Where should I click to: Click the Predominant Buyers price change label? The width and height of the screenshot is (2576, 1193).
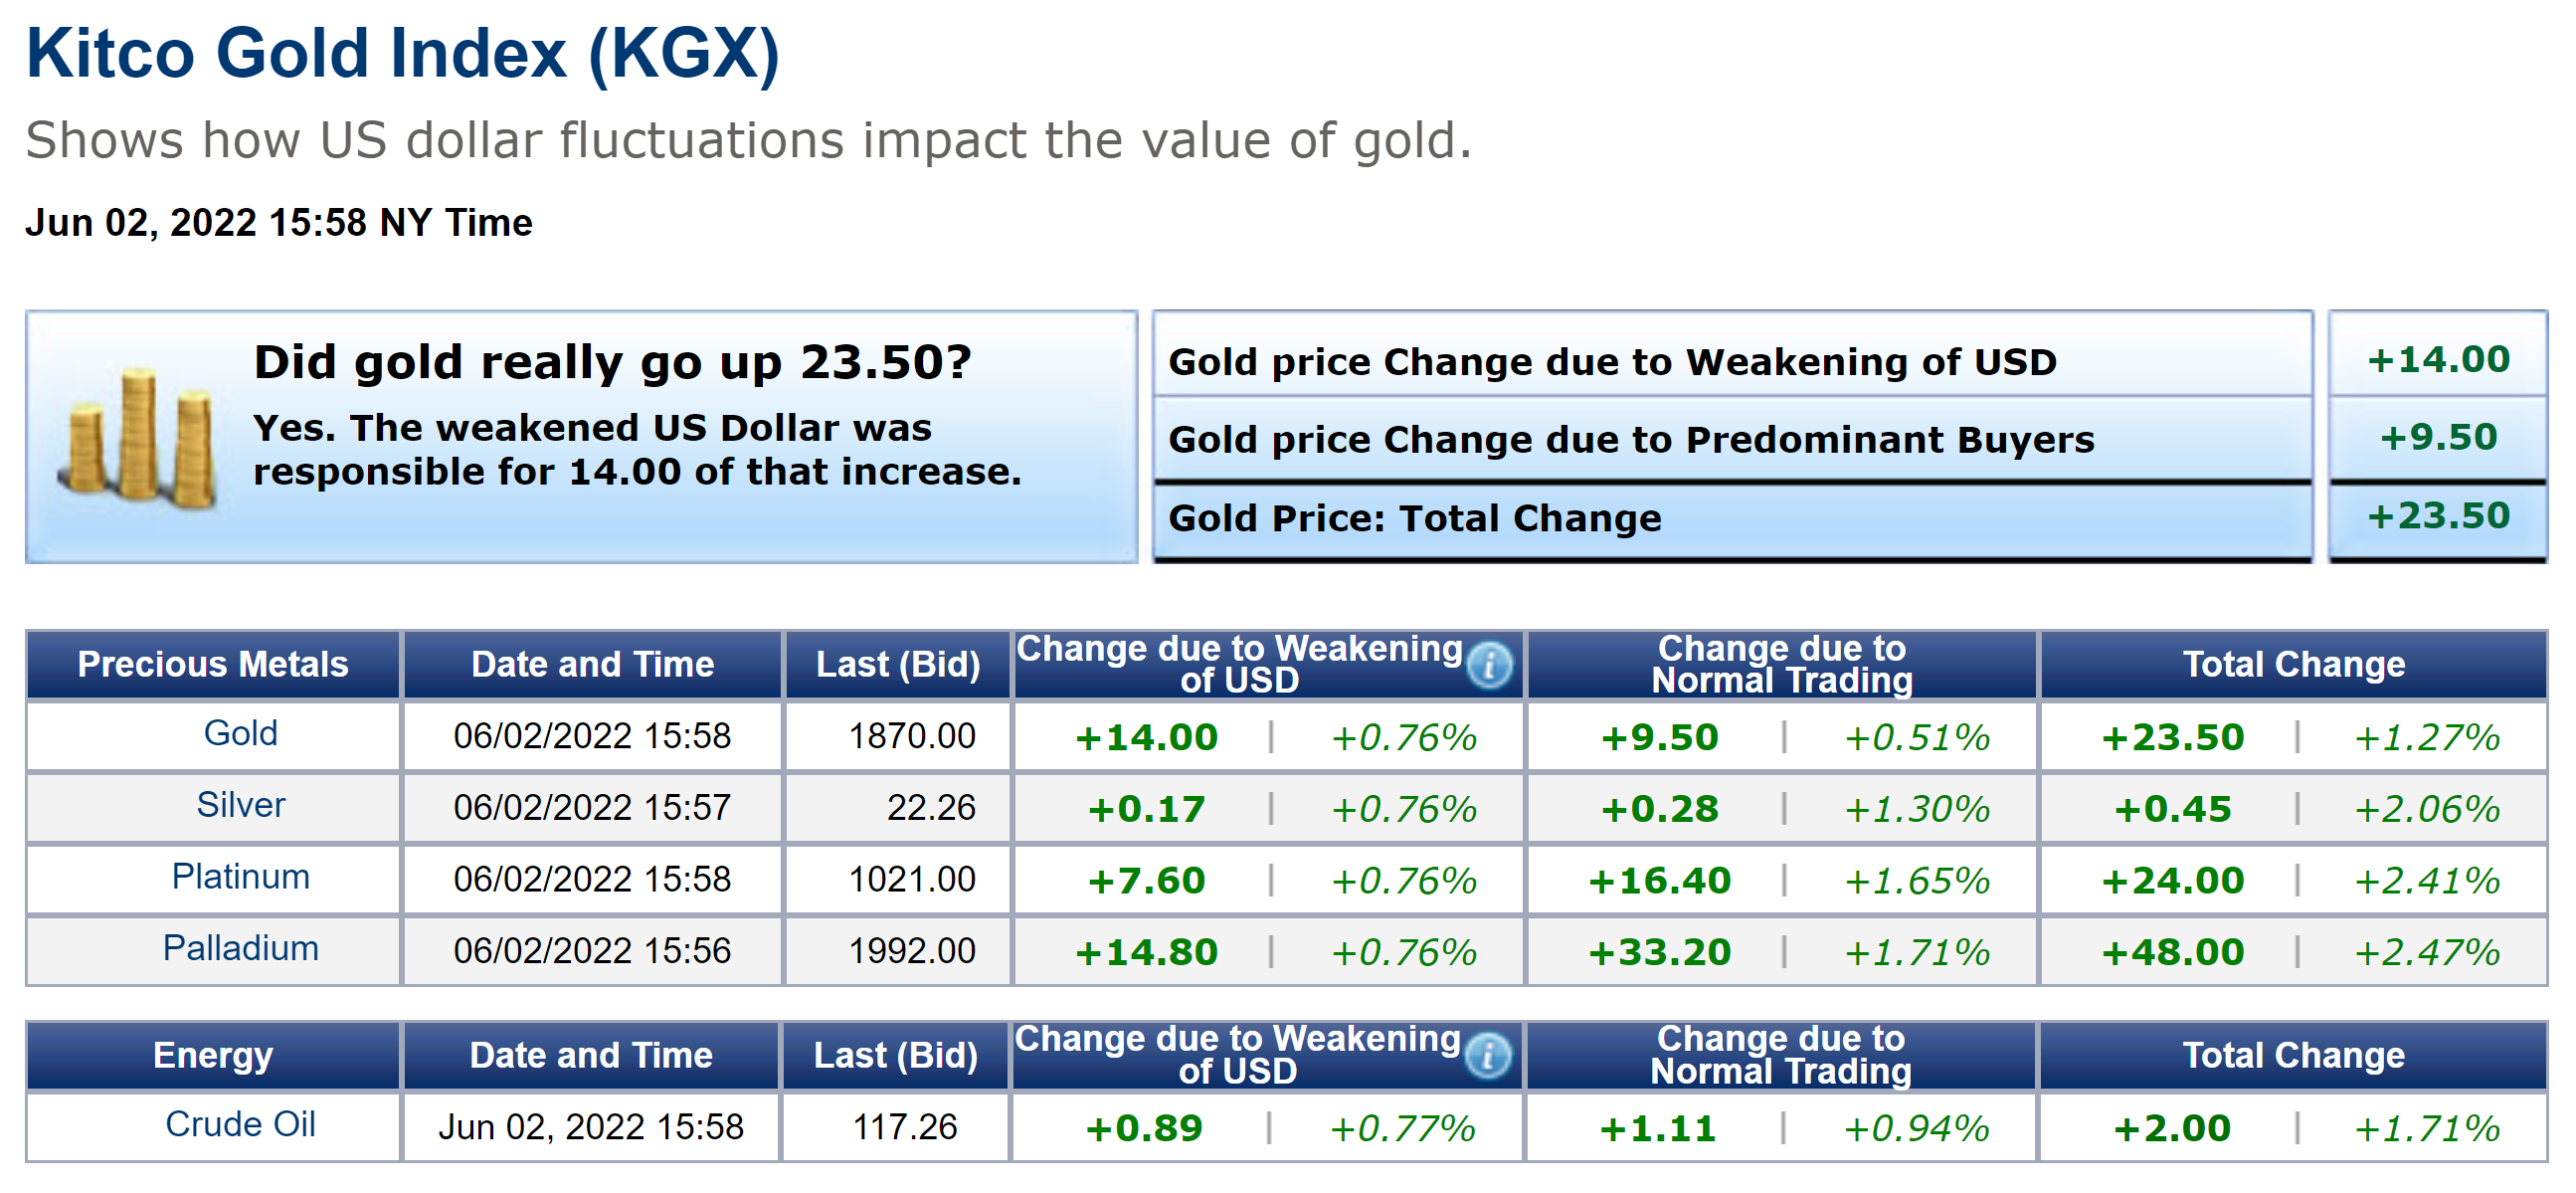(1630, 440)
